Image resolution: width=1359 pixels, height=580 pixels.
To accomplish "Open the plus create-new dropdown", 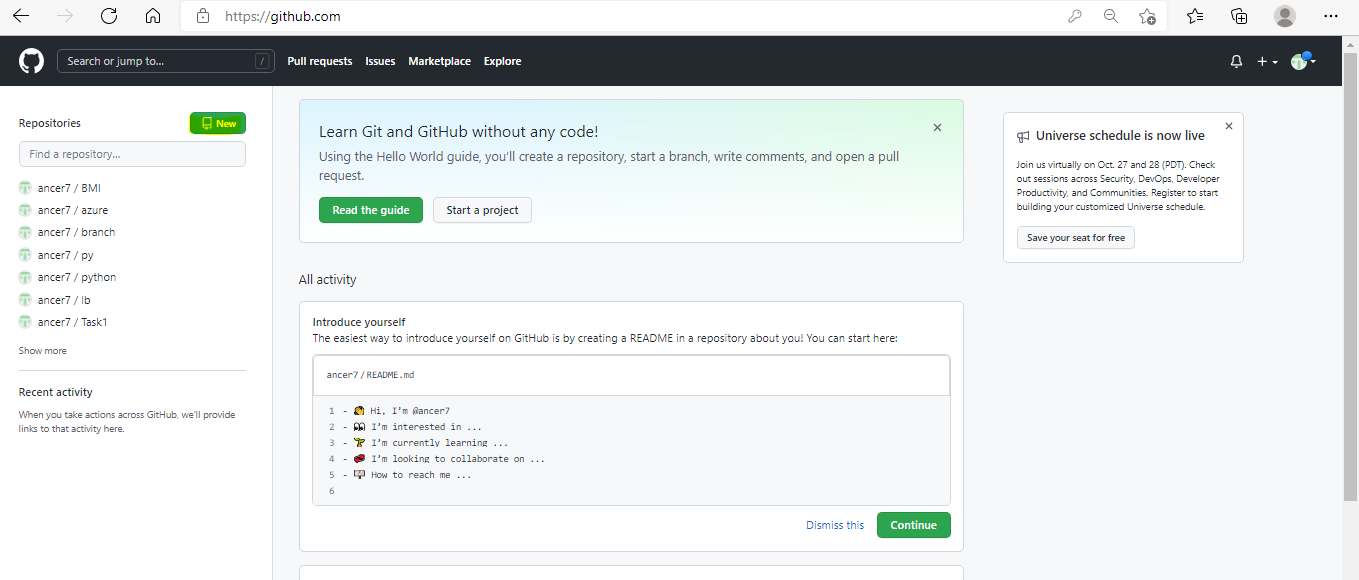I will (x=1267, y=62).
